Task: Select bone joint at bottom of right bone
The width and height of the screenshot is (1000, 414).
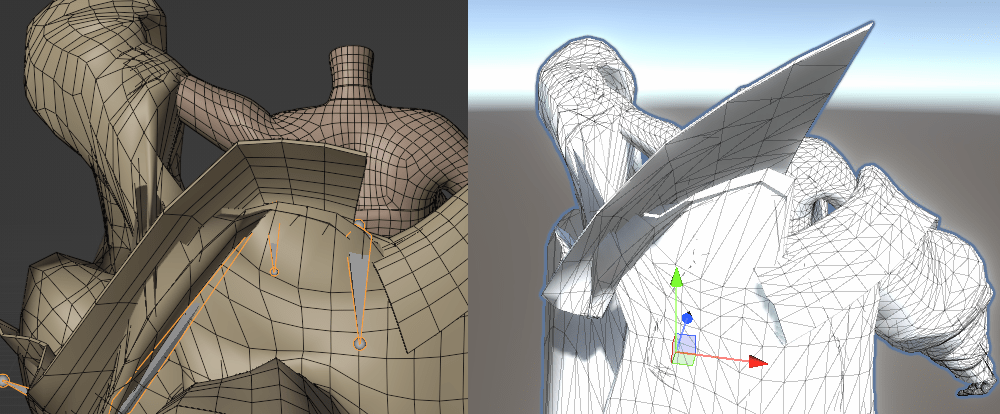Action: coord(359,344)
